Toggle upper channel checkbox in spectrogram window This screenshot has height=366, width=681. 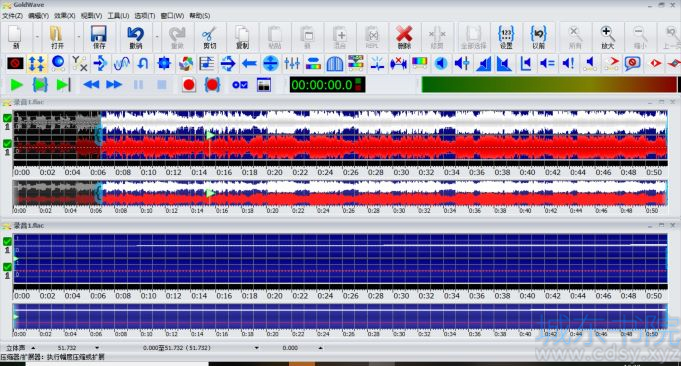point(7,241)
